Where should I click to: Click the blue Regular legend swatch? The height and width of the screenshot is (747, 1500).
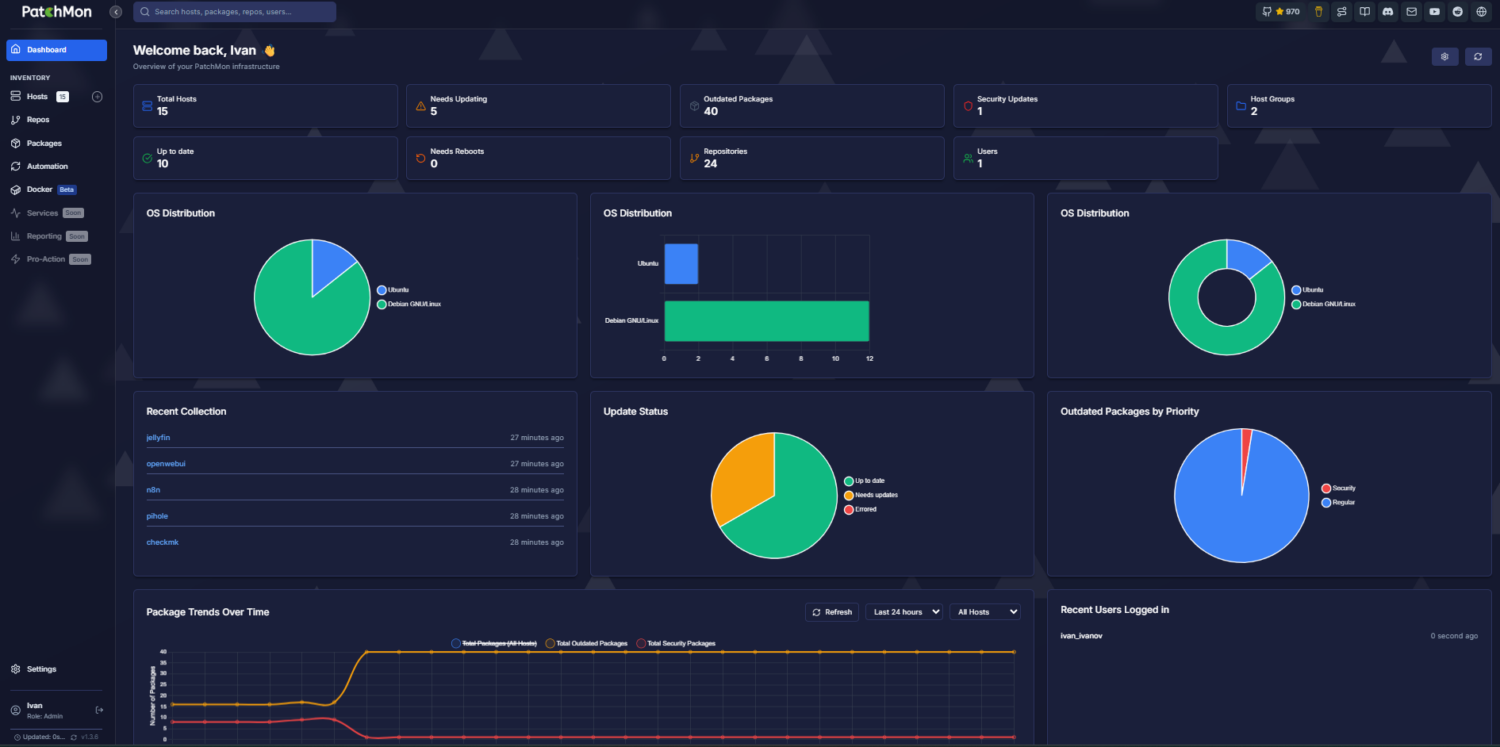(x=1327, y=502)
